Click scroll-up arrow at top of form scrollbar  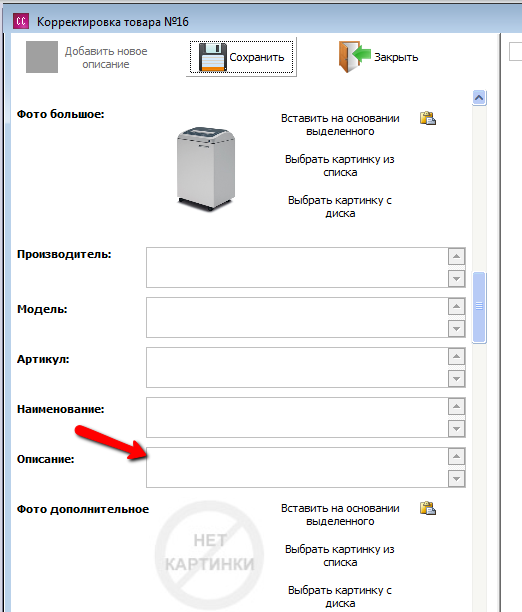tap(479, 98)
